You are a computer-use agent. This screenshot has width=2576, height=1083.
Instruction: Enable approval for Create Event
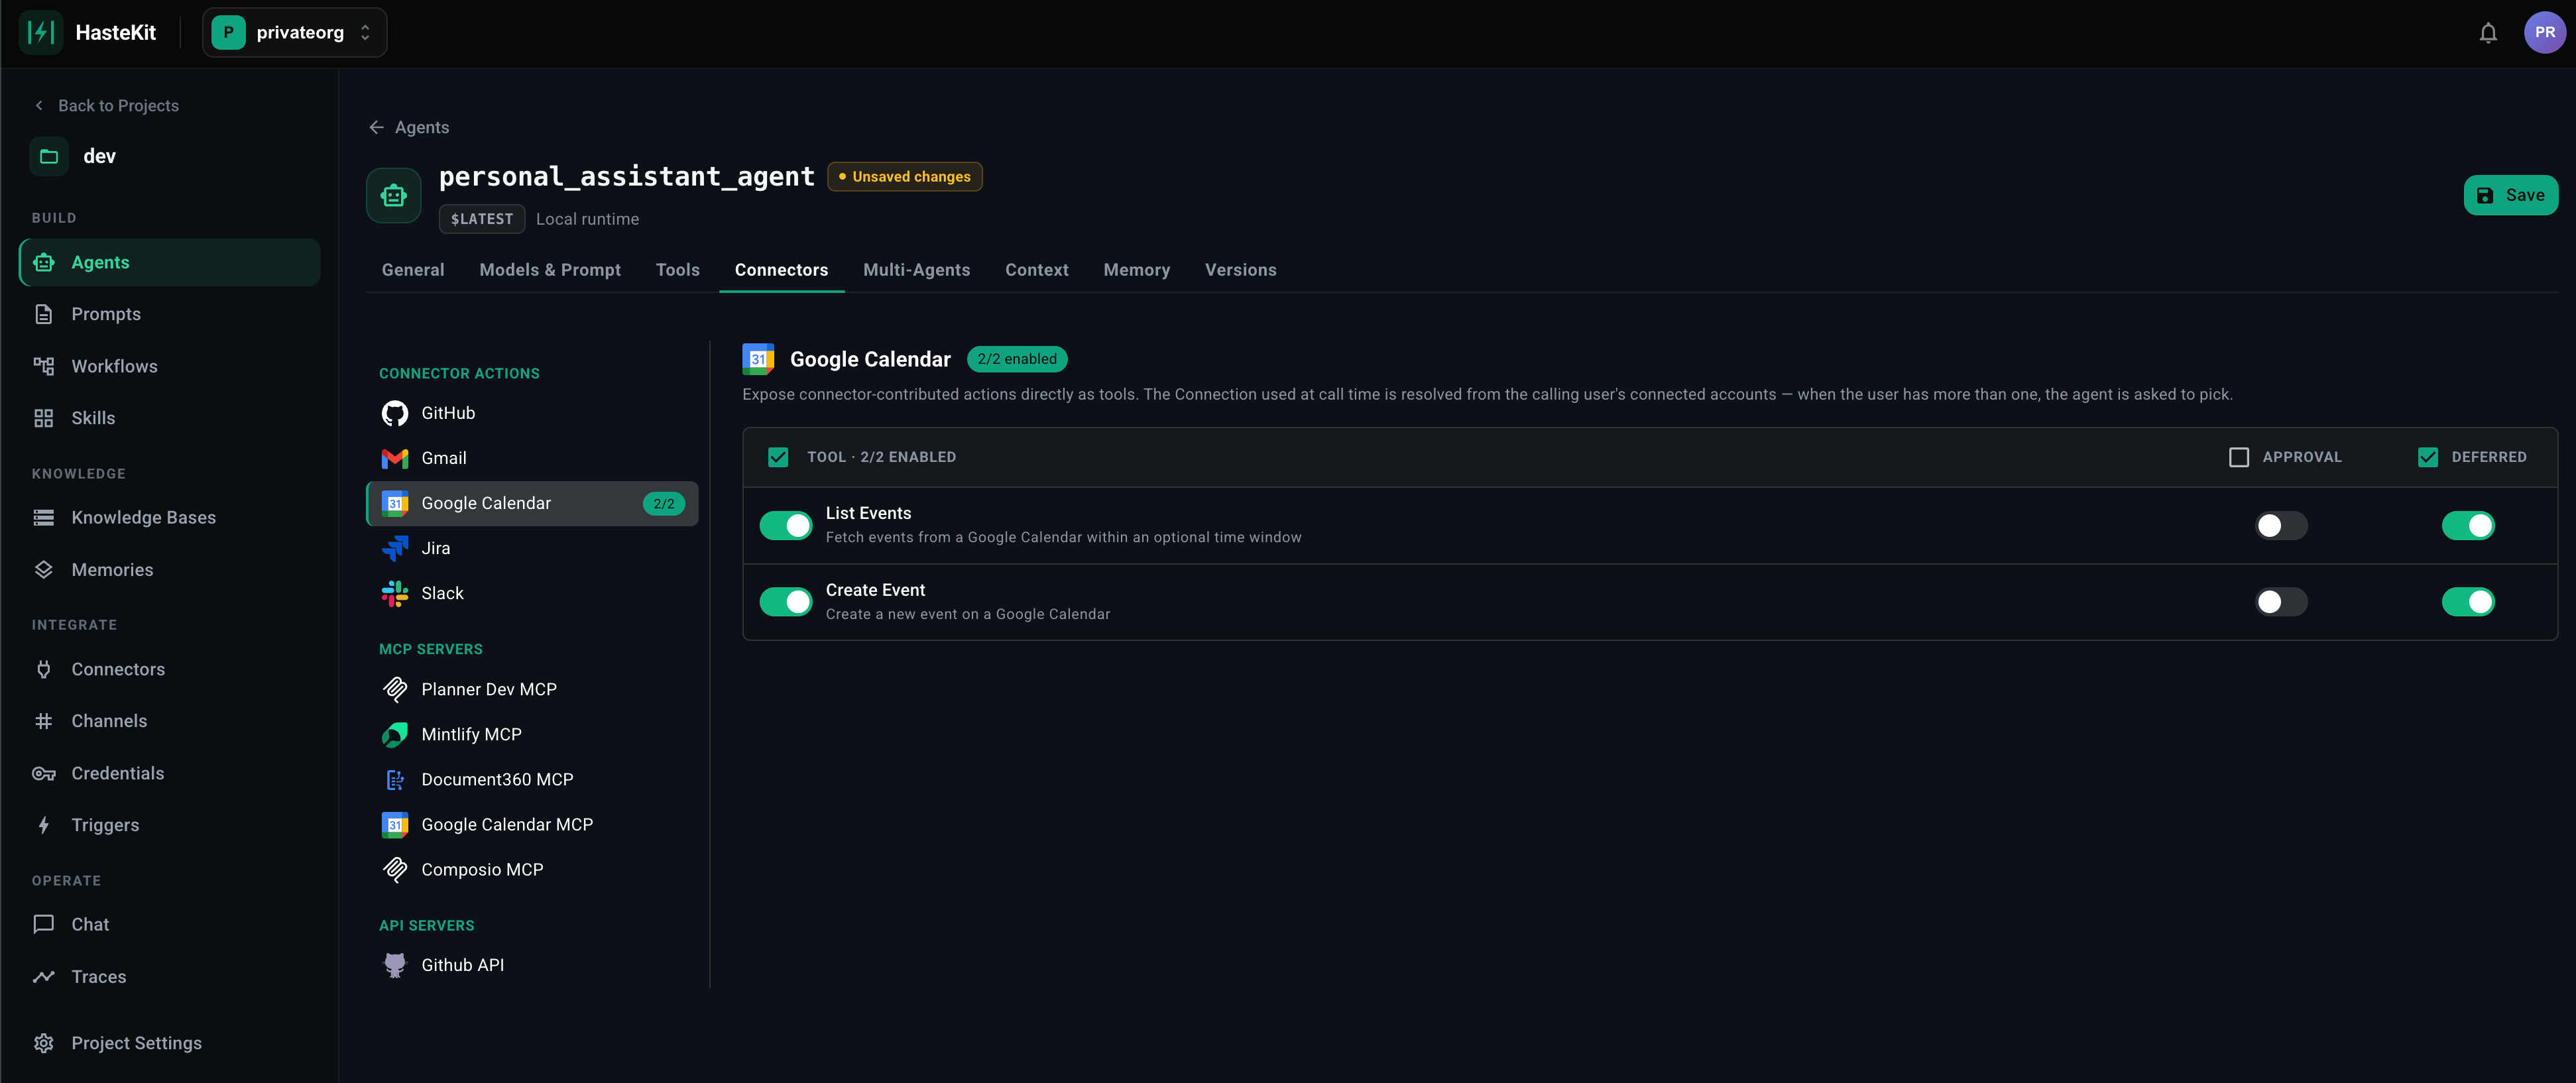(2281, 602)
